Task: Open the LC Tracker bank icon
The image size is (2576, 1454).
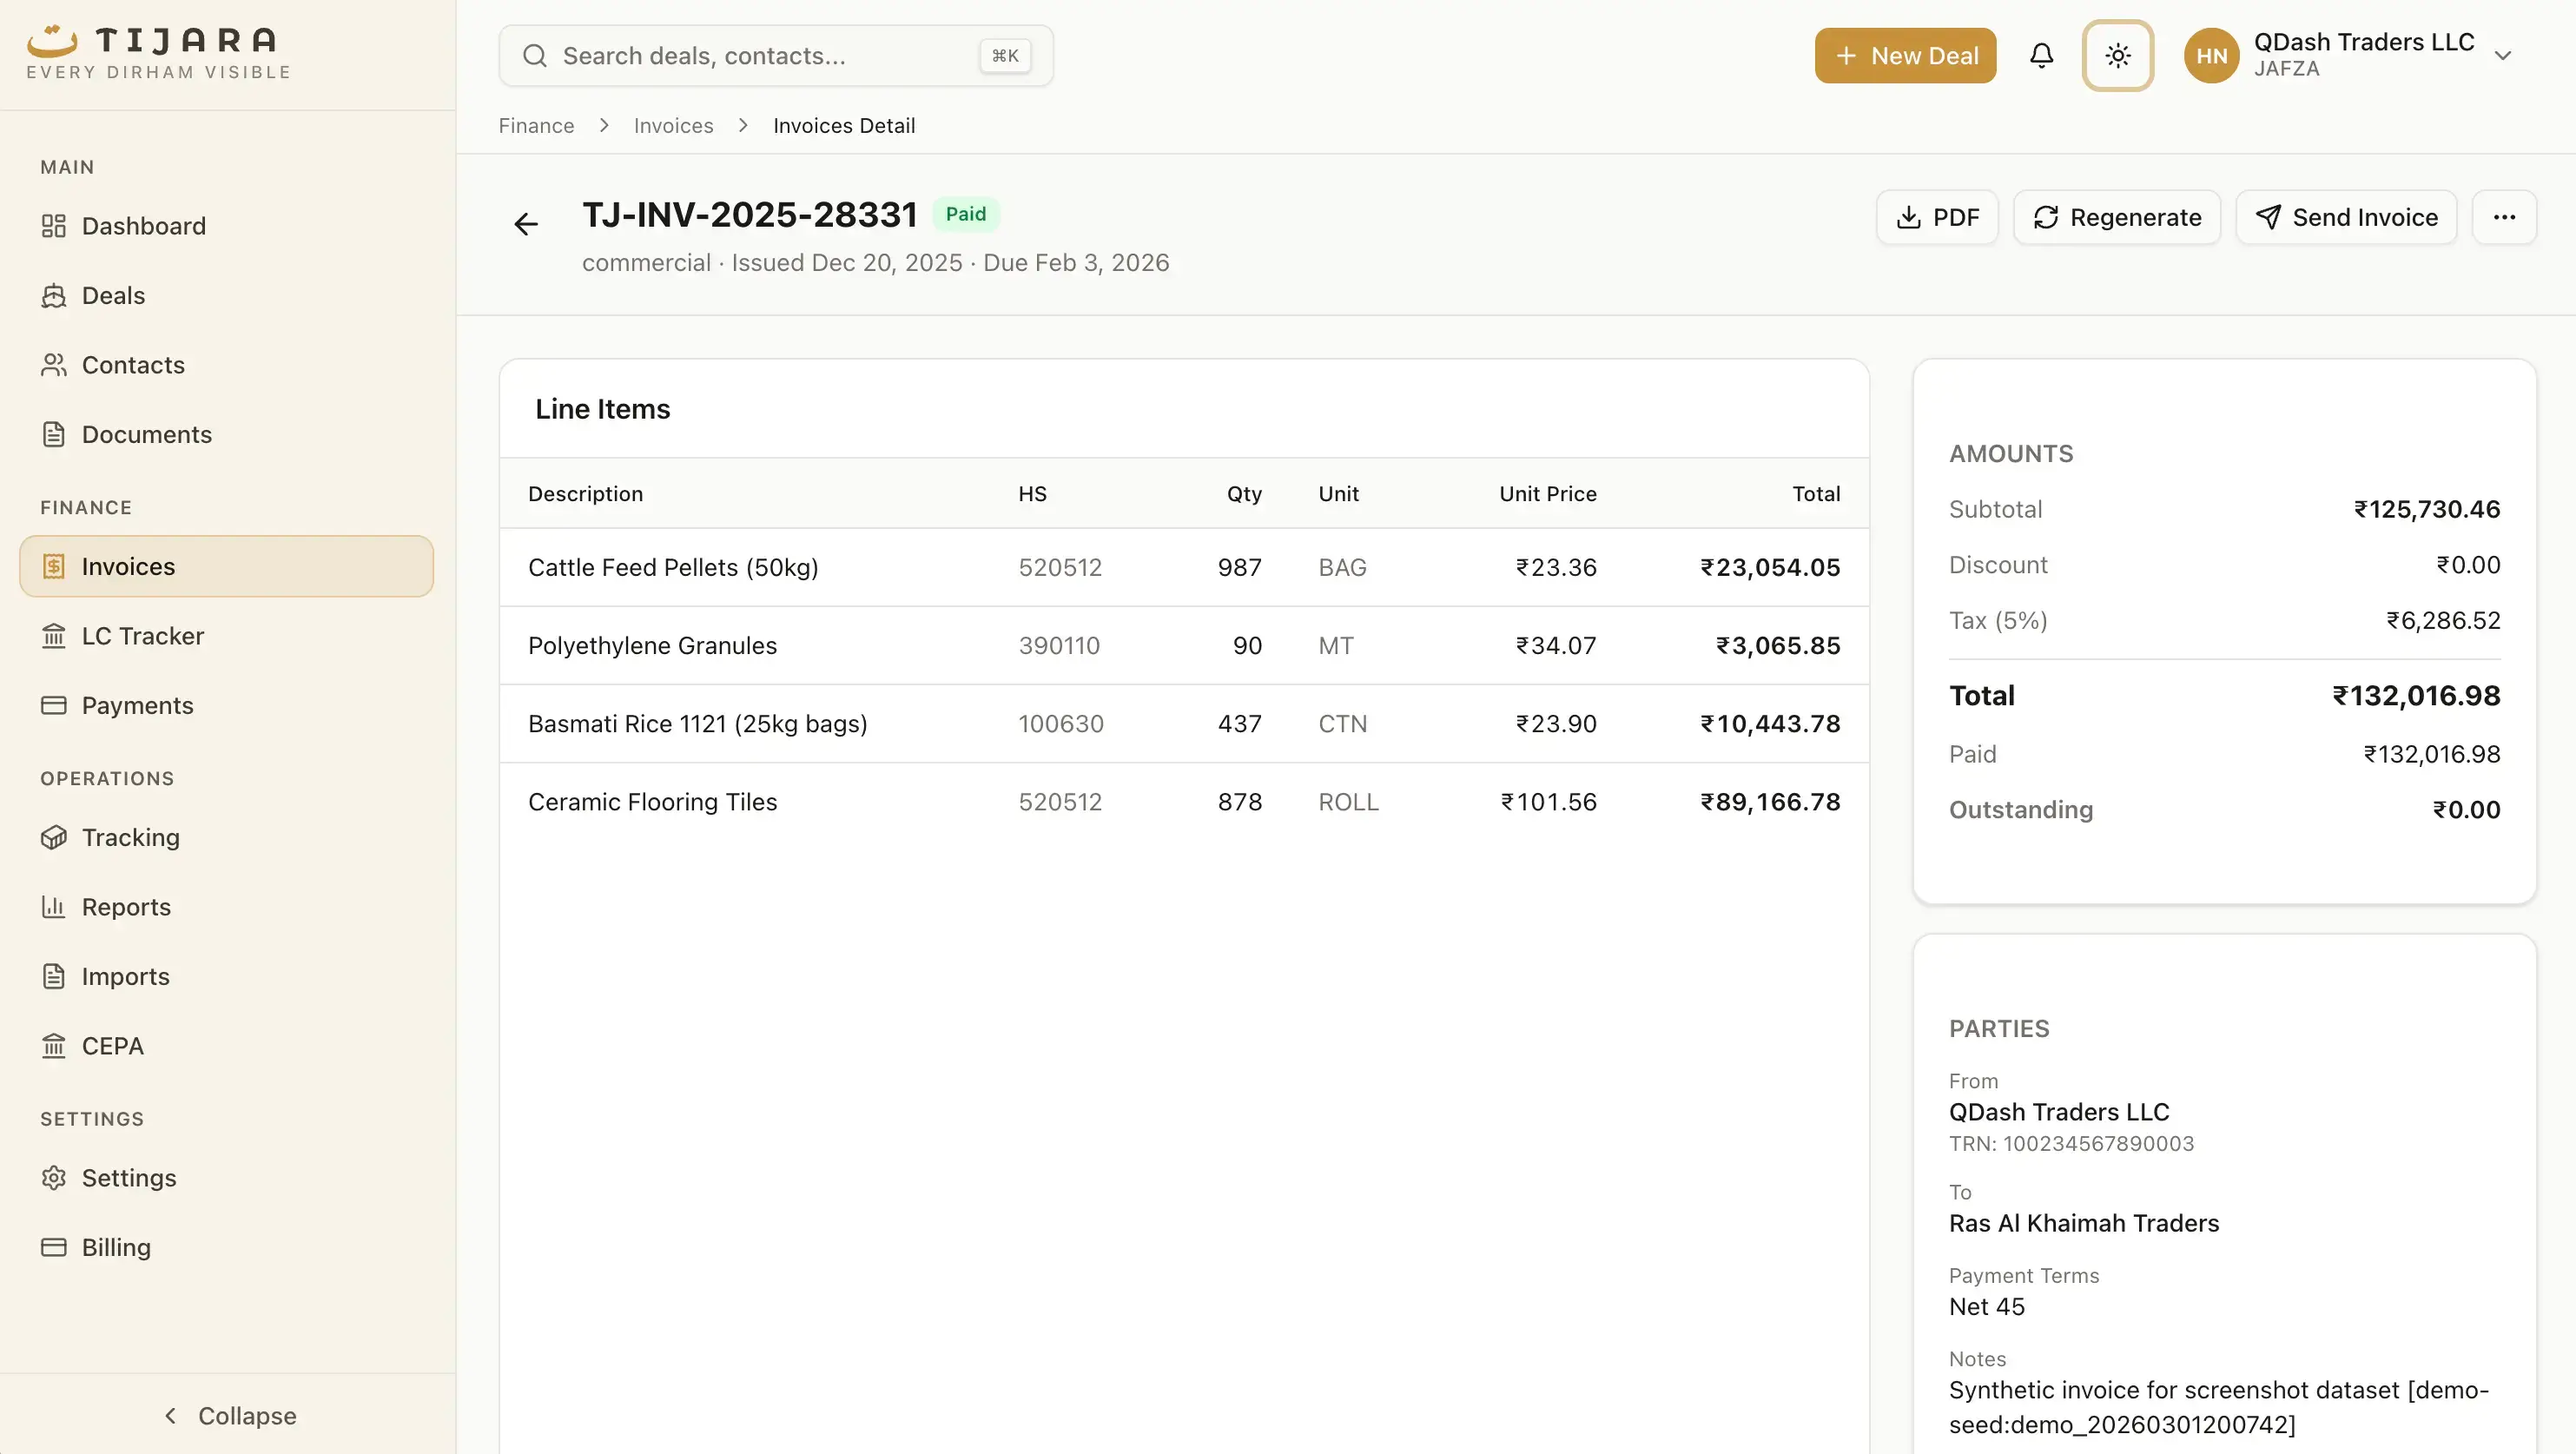Action: coord(54,636)
